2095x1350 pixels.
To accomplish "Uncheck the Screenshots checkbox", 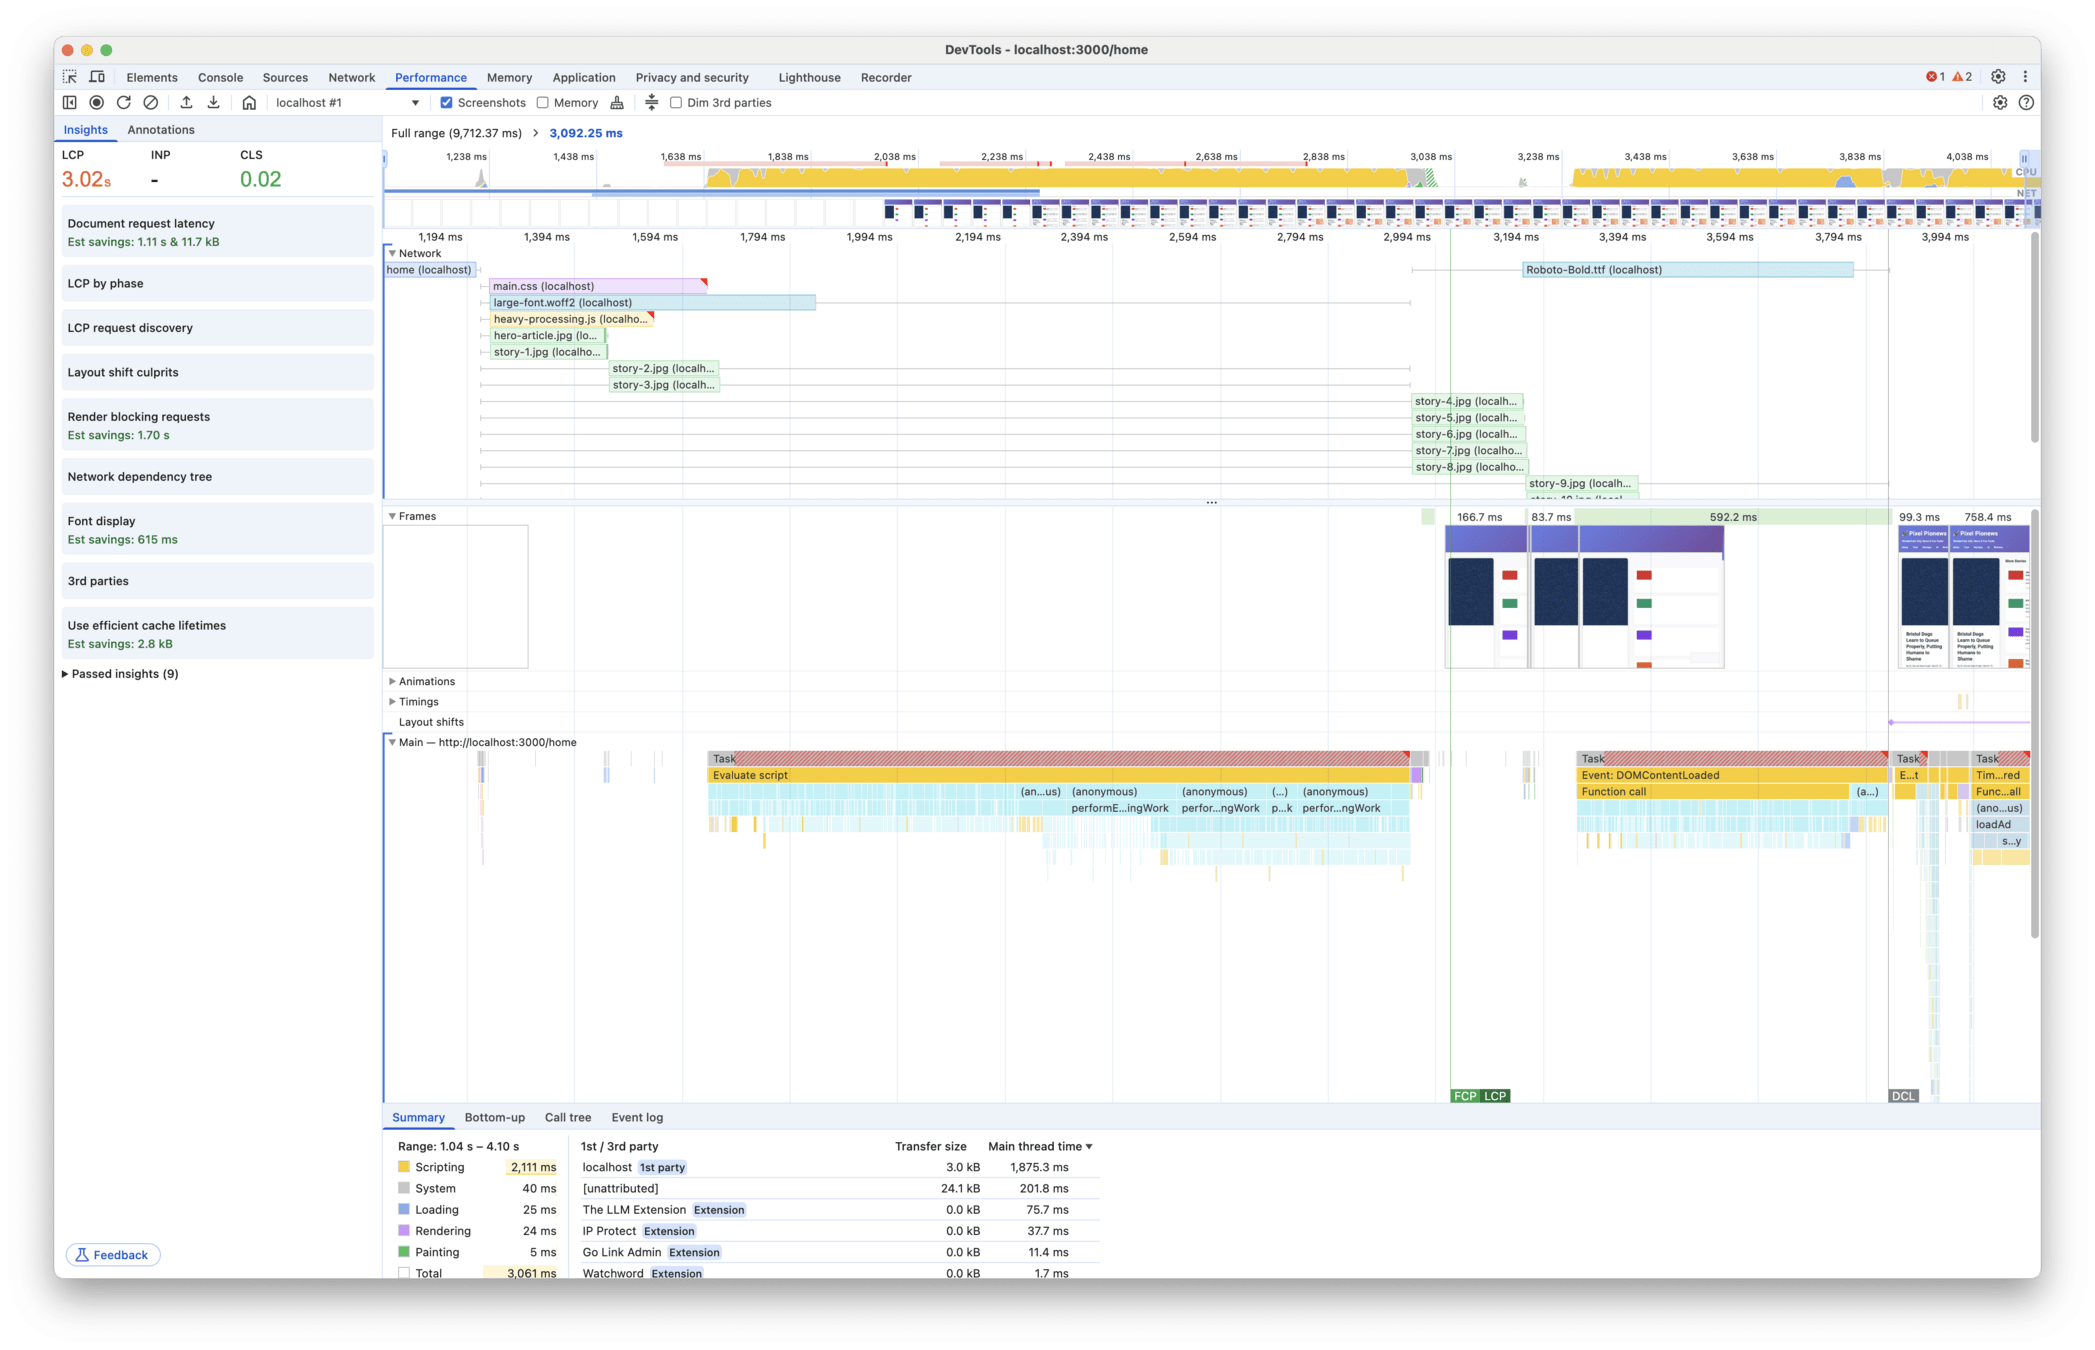I will tap(446, 103).
